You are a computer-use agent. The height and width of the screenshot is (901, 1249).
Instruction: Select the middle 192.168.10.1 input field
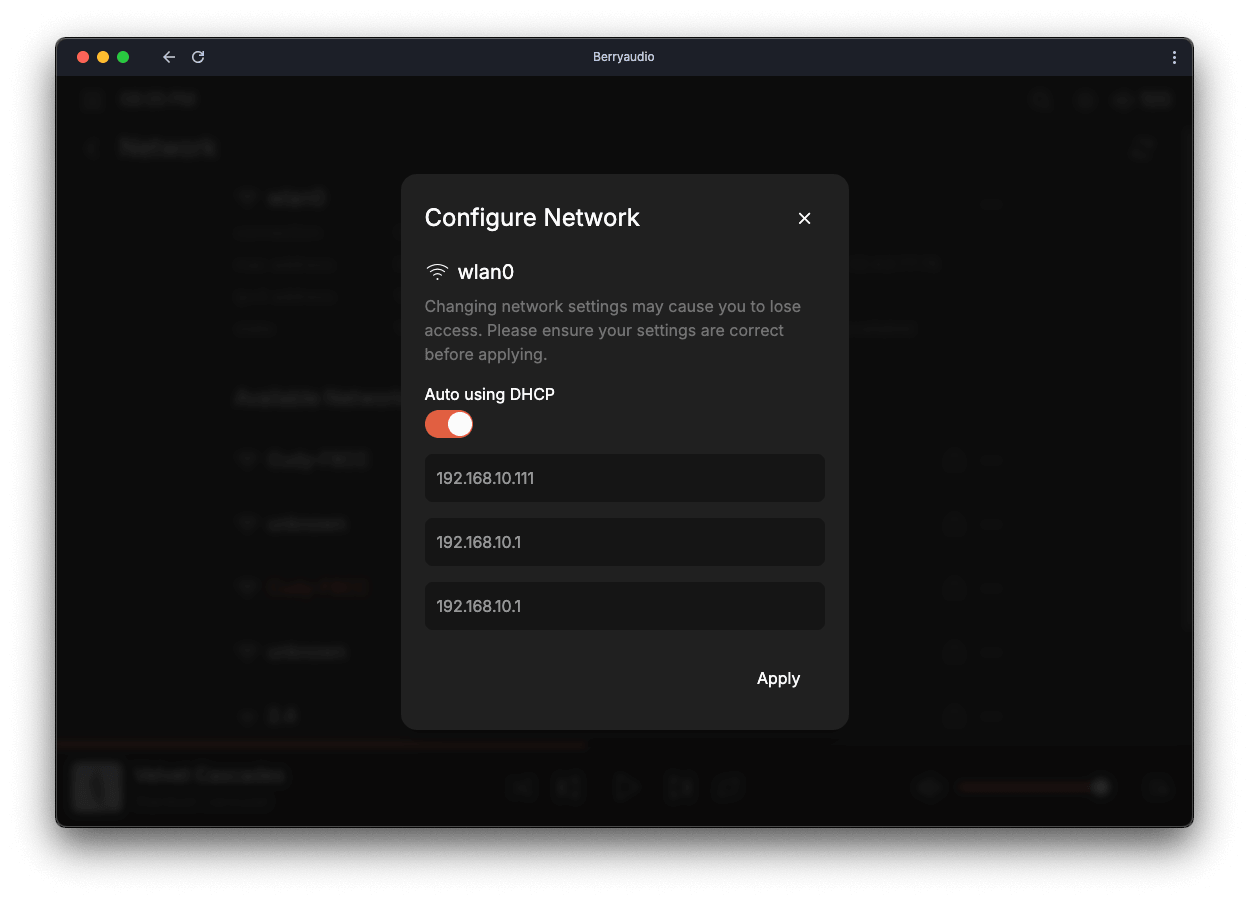[x=624, y=542]
